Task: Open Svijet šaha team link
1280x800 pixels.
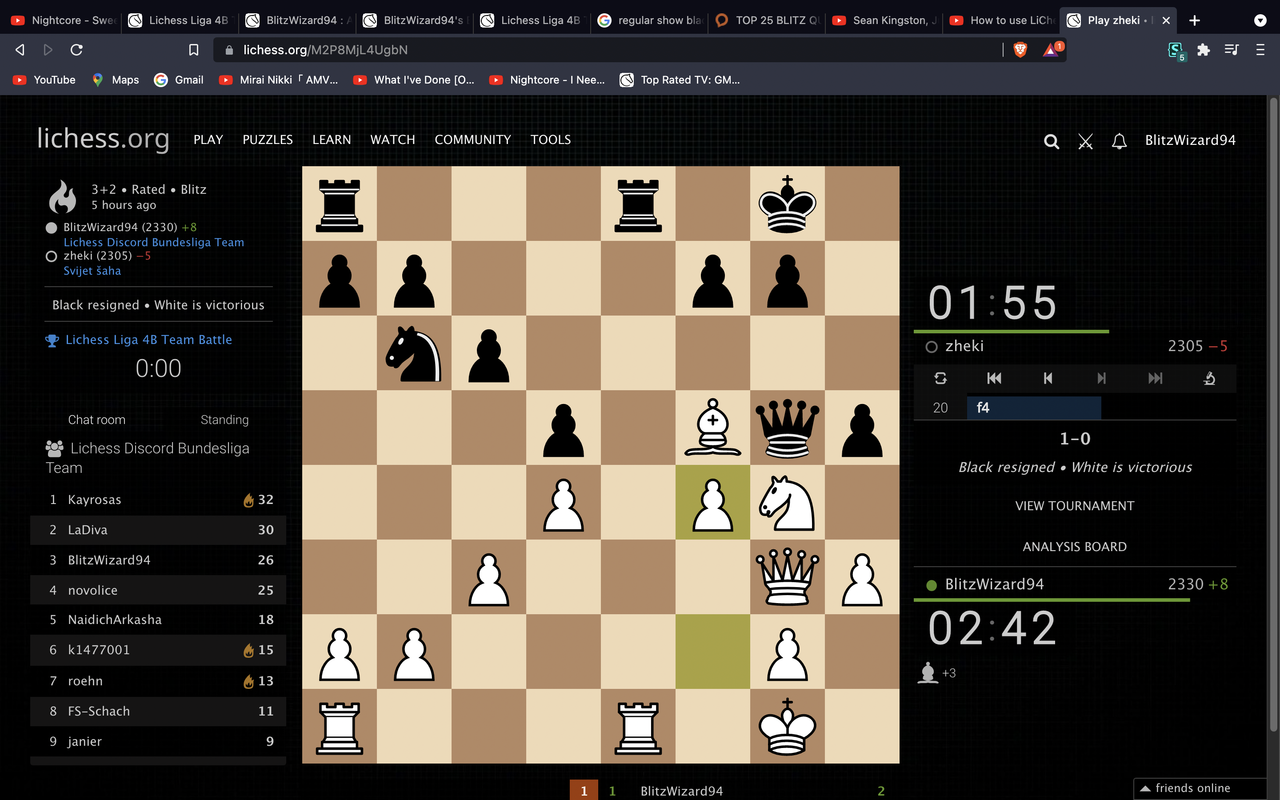Action: [x=92, y=271]
